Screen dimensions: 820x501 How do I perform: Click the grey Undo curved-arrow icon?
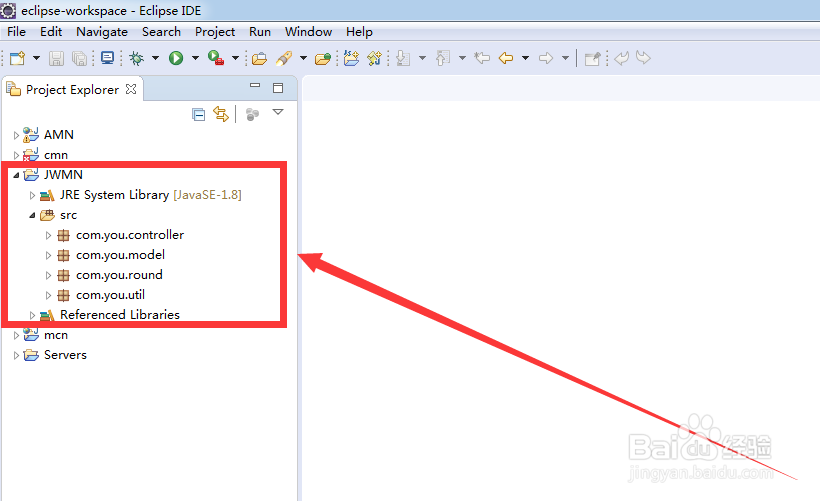tap(621, 58)
